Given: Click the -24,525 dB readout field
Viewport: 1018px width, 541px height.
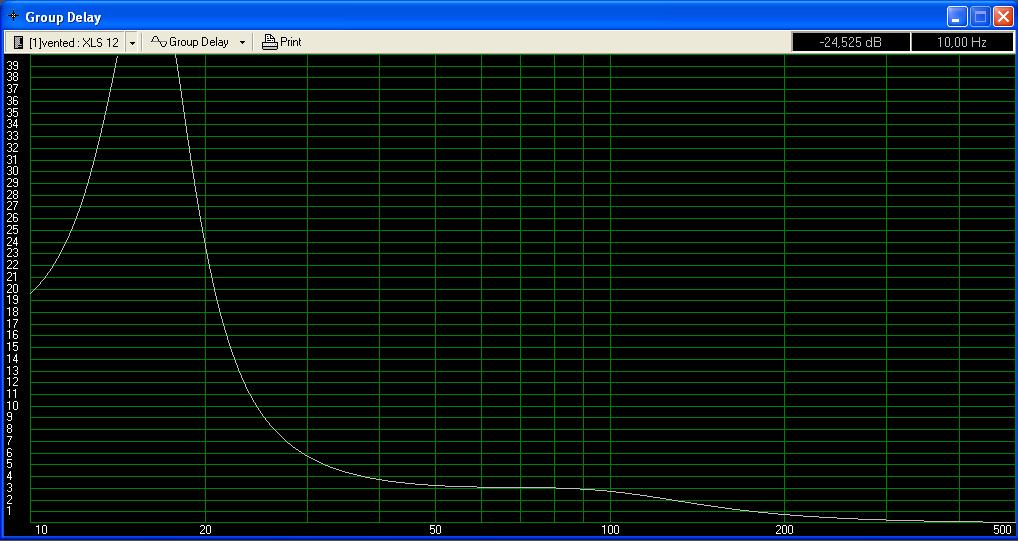Looking at the screenshot, I should pyautogui.click(x=851, y=42).
